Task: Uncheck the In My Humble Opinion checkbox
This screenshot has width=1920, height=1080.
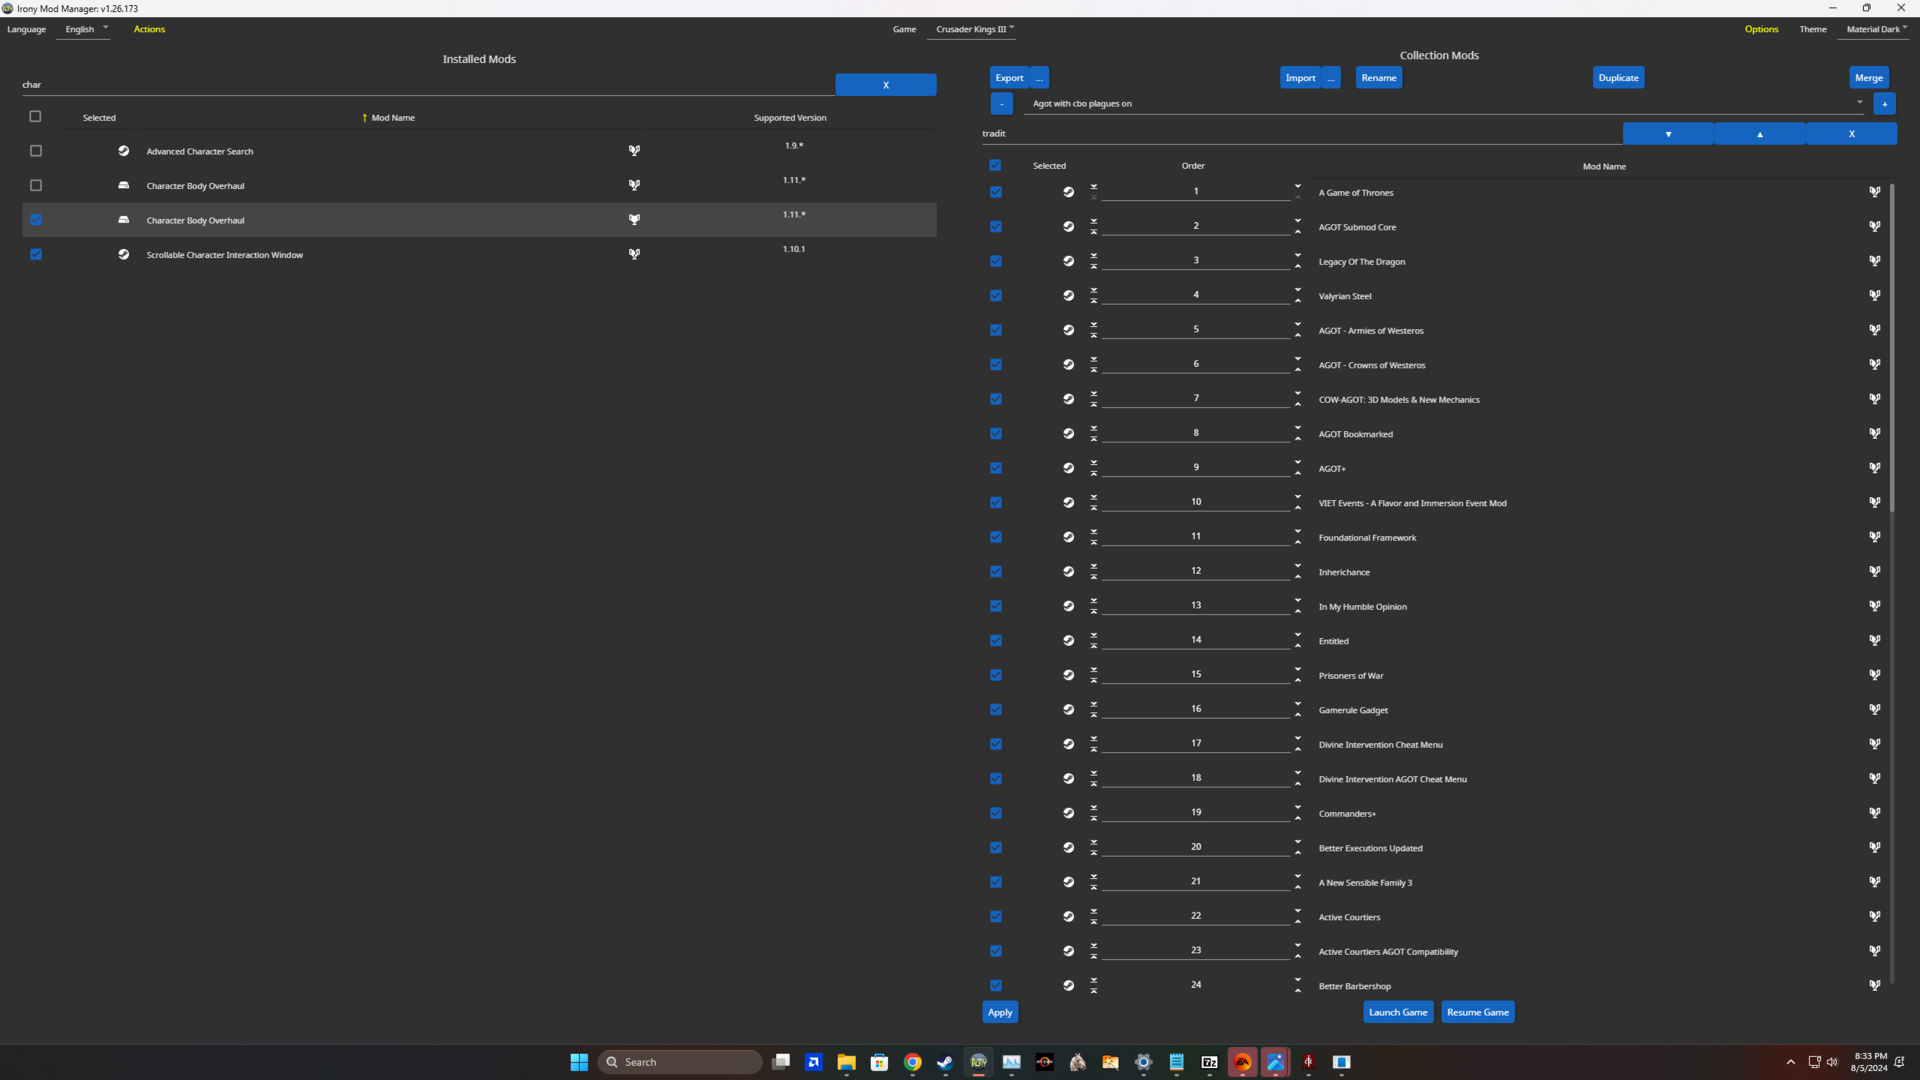Action: pyautogui.click(x=996, y=606)
